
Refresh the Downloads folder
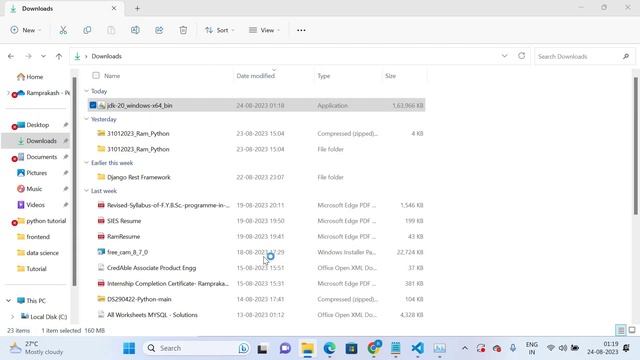pyautogui.click(x=522, y=56)
